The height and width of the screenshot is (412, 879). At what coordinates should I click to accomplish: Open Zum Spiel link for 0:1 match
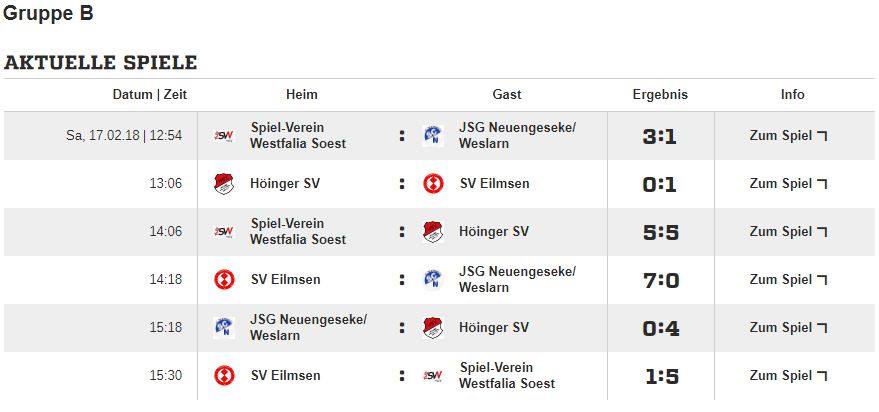(788, 184)
